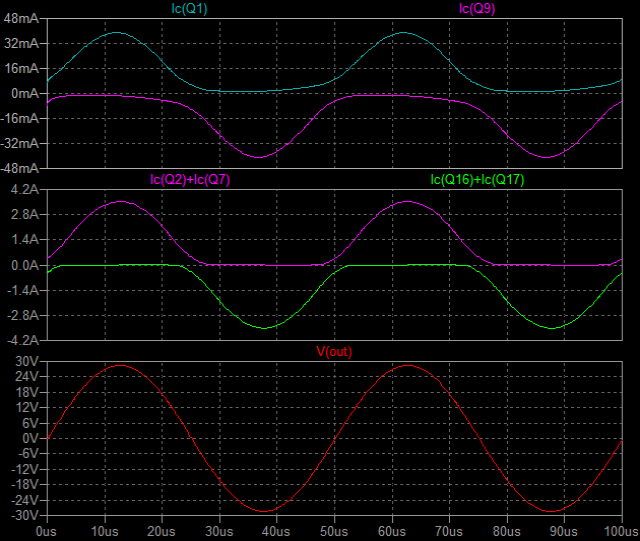Click the 48mA mark on the vertical axis
The width and height of the screenshot is (640, 541).
click(20, 19)
